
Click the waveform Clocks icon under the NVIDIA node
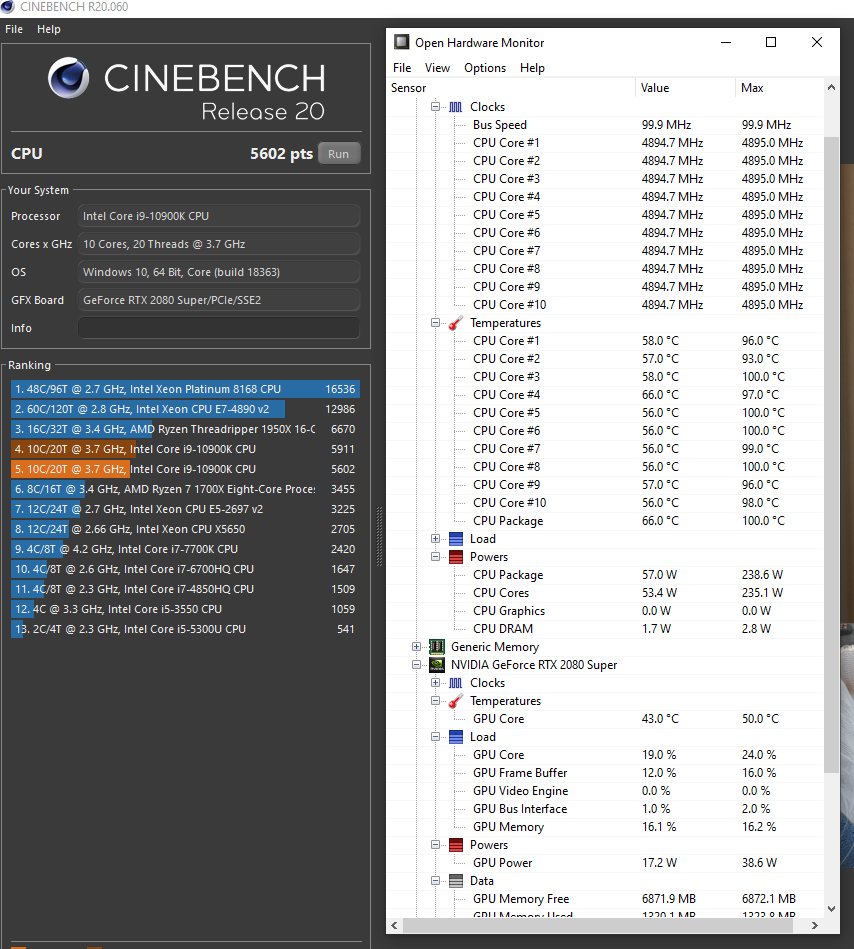pyautogui.click(x=456, y=683)
